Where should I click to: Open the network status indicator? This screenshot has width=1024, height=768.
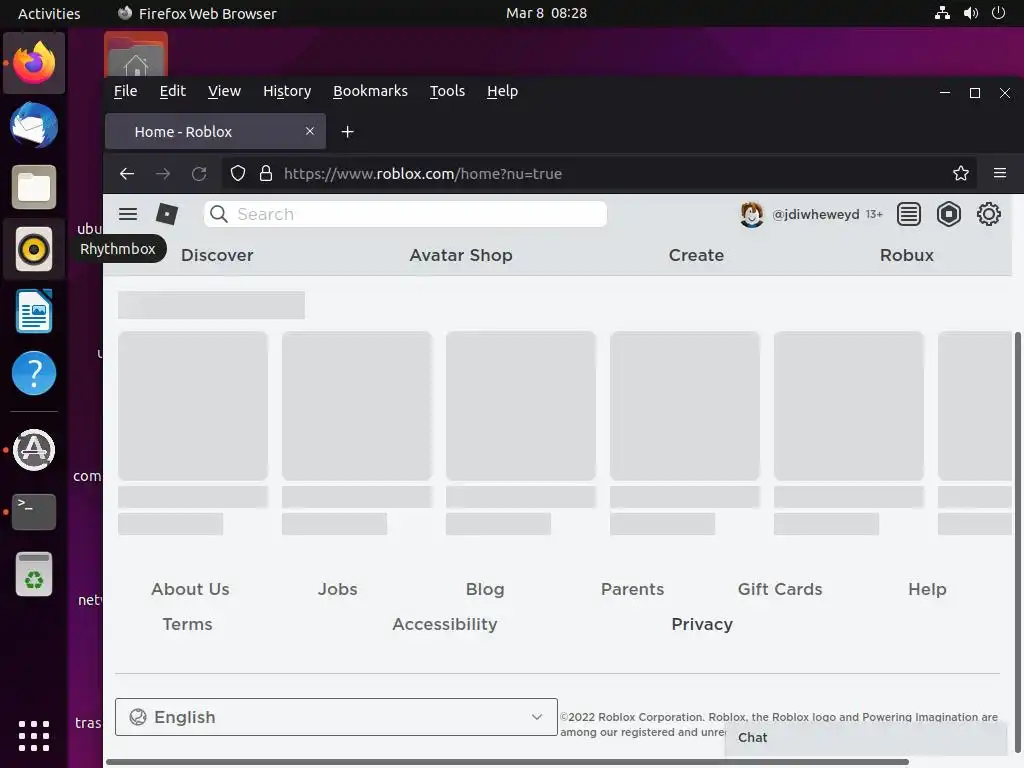point(942,13)
